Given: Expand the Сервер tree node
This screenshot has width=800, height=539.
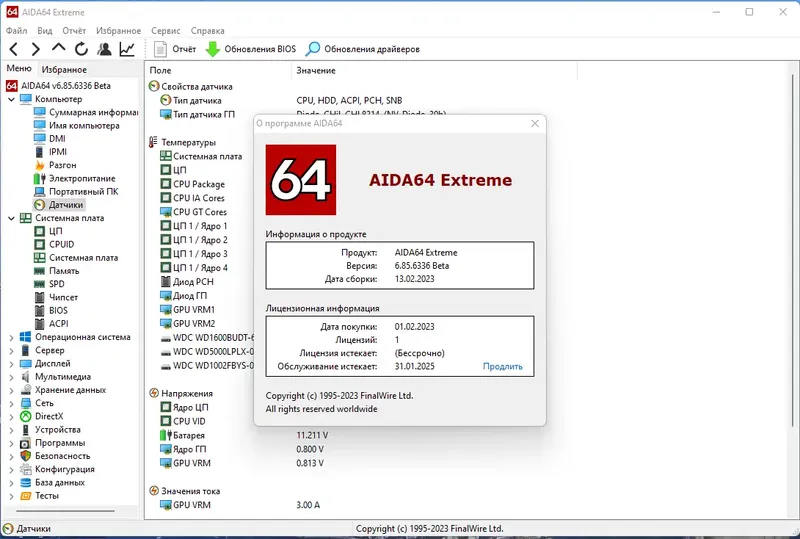Looking at the screenshot, I should (11, 350).
